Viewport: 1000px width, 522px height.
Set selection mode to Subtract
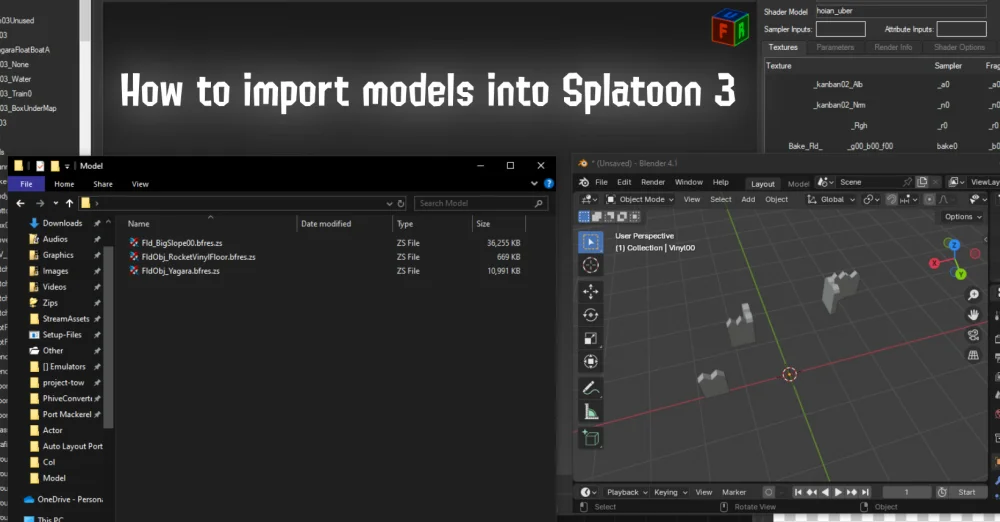[x=609, y=217]
